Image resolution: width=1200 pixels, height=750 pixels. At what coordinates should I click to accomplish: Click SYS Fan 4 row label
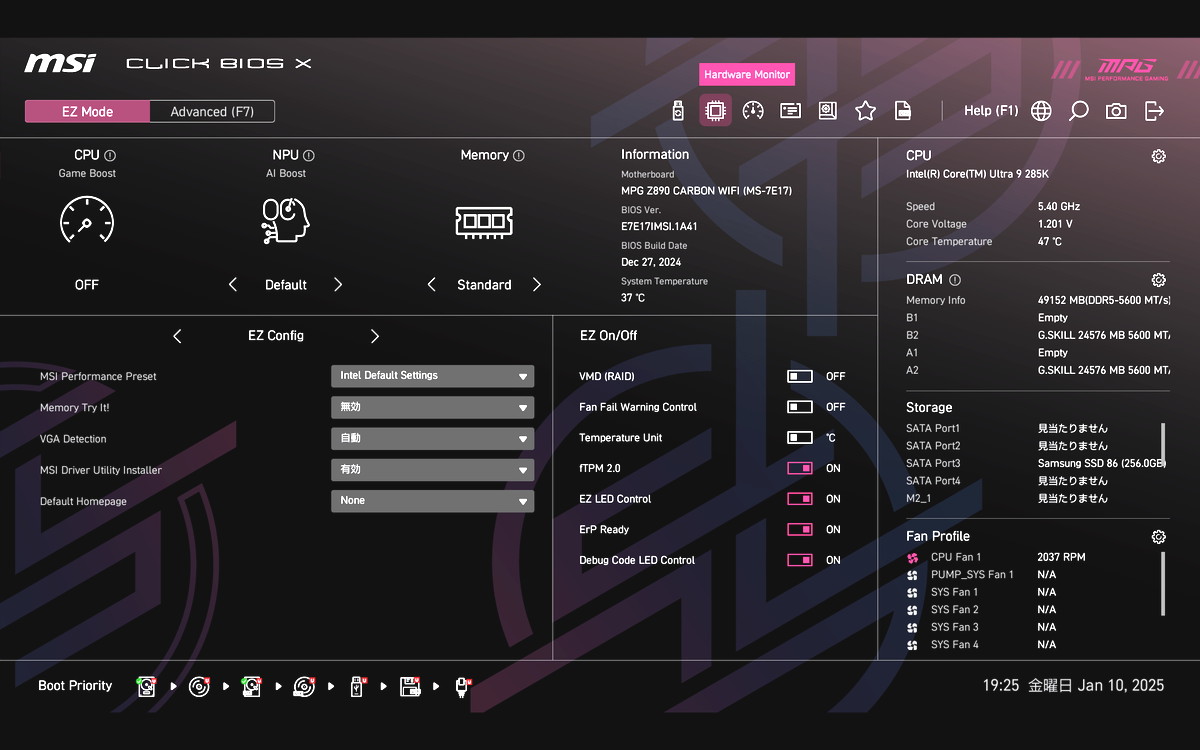955,645
